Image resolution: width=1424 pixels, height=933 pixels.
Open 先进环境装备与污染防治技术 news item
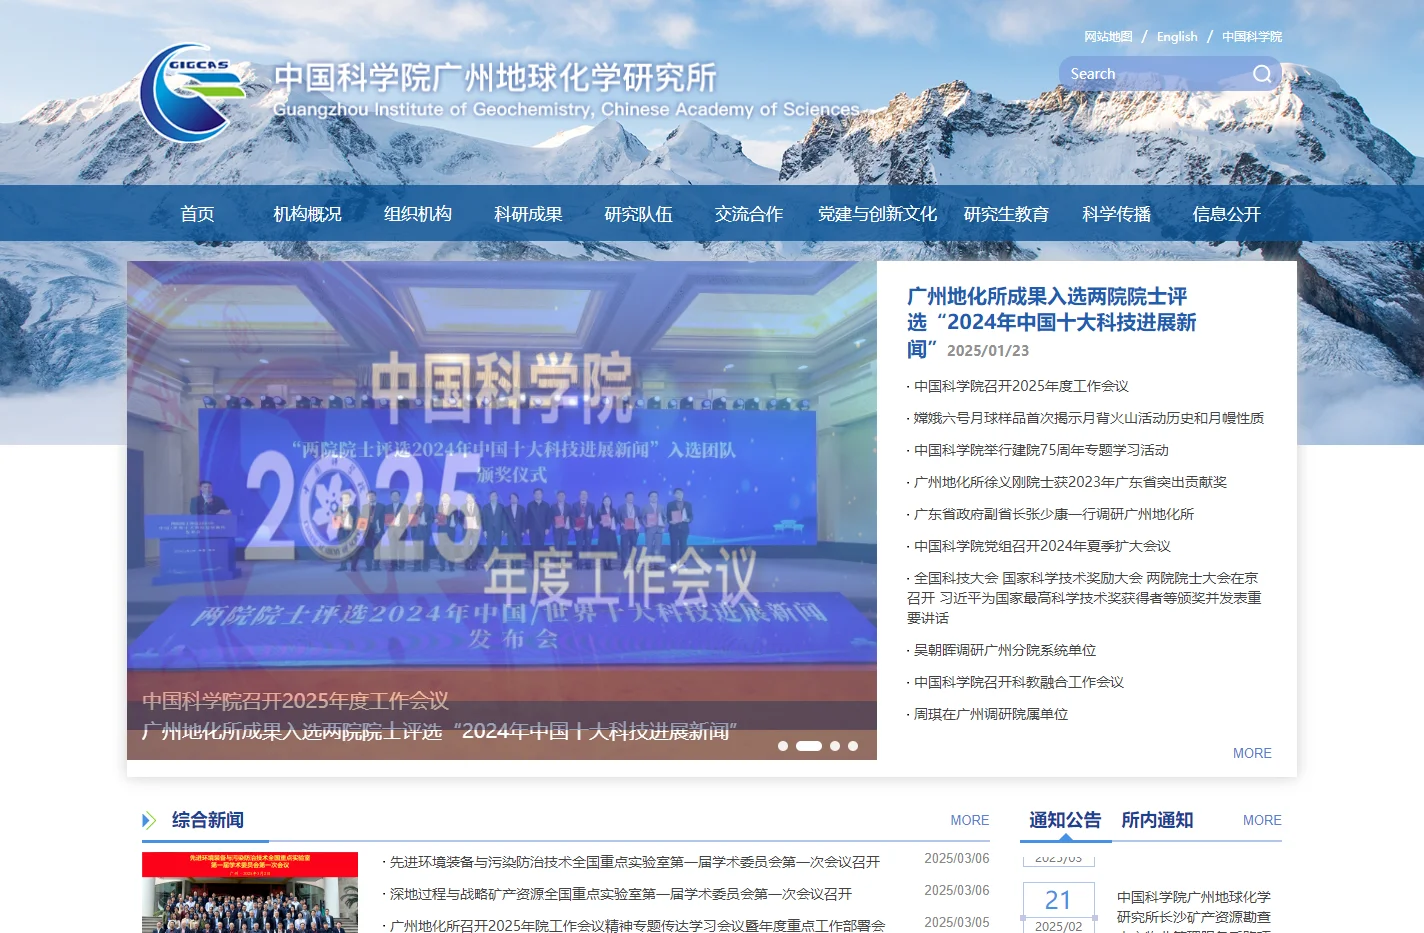click(634, 862)
